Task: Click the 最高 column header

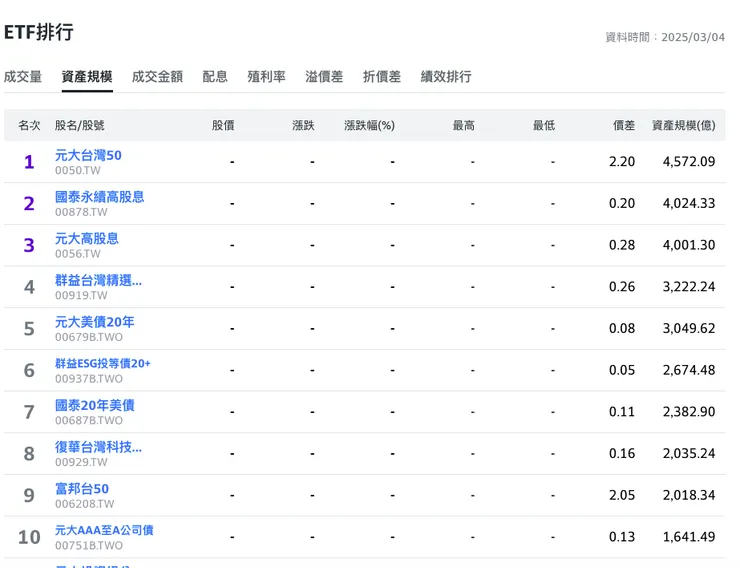Action: click(x=463, y=125)
